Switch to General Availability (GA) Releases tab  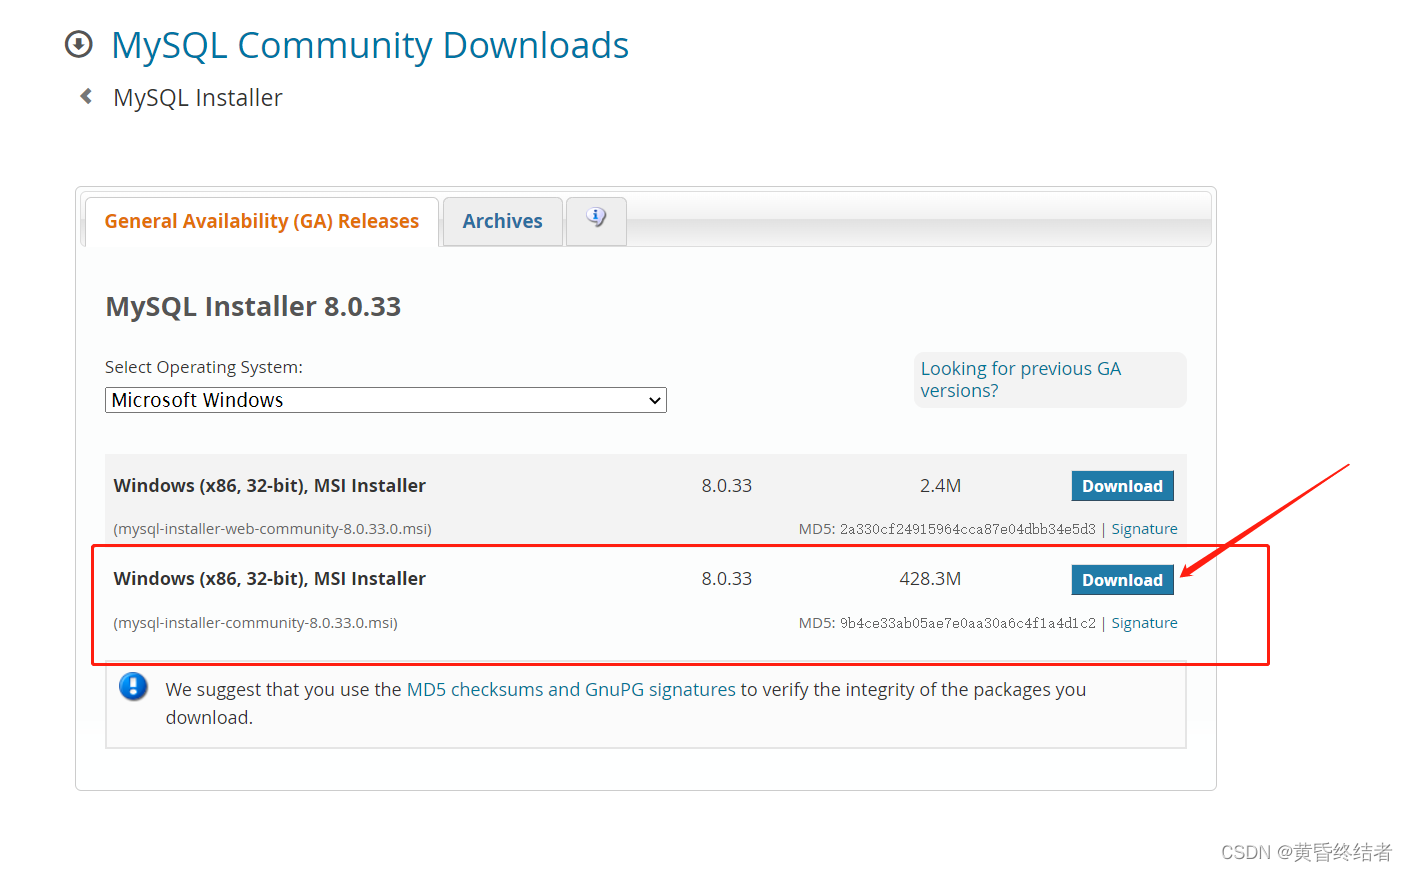[262, 221]
